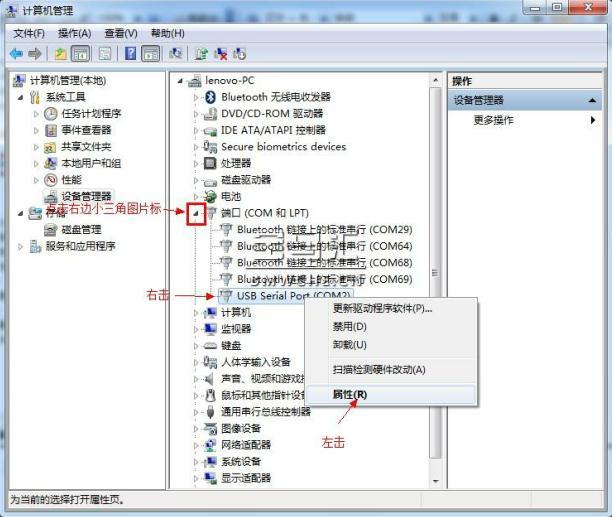This screenshot has height=517, width=612.
Task: Expand the 处理器 tree node
Action: coord(196,163)
